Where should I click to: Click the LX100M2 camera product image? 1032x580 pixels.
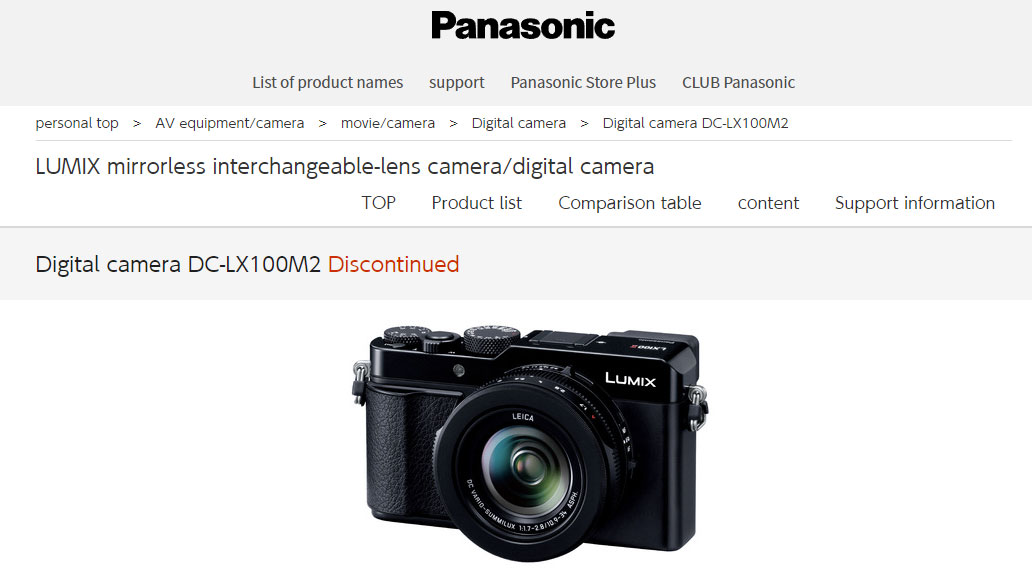(x=530, y=442)
